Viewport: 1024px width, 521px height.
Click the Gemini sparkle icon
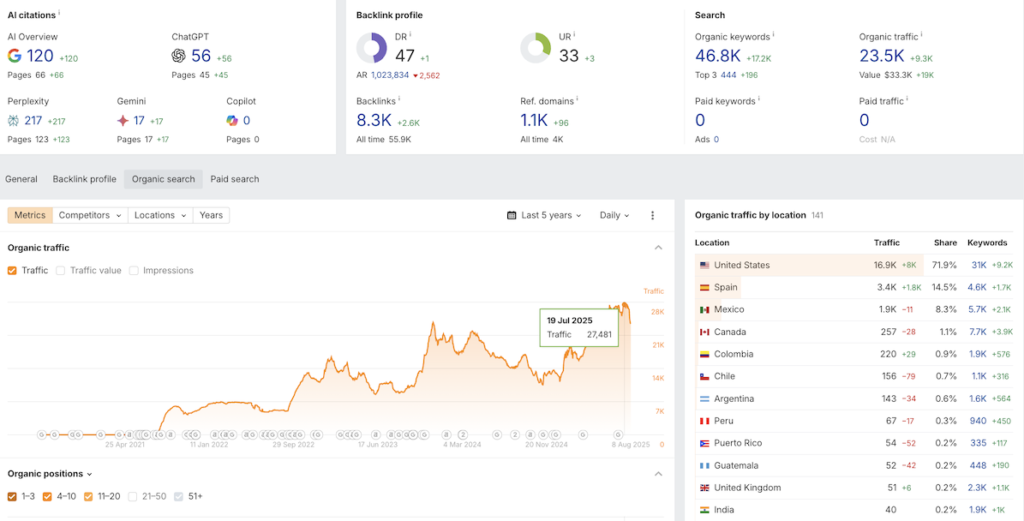click(x=123, y=121)
